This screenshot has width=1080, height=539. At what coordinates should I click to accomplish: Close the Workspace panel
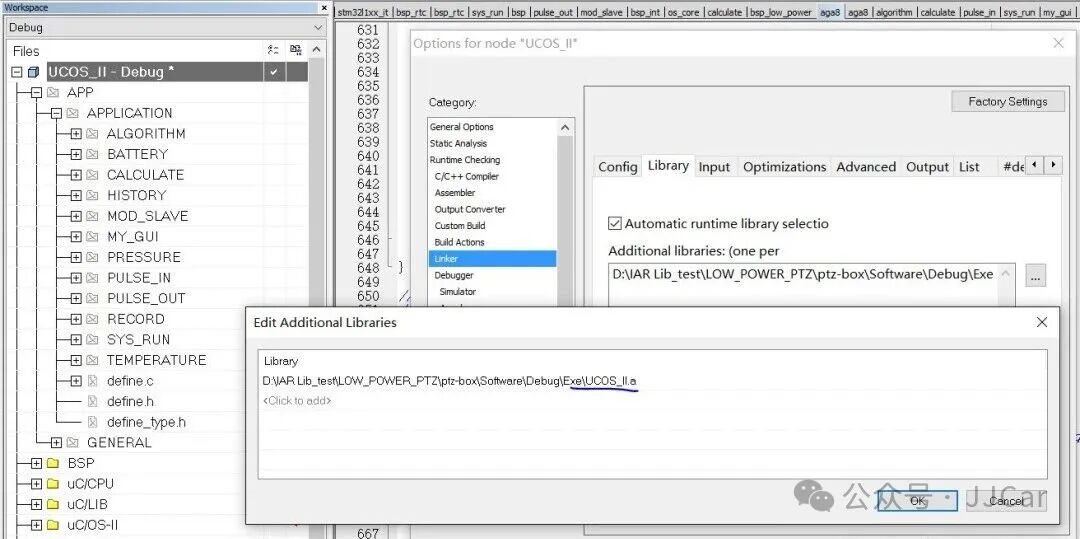coord(324,8)
